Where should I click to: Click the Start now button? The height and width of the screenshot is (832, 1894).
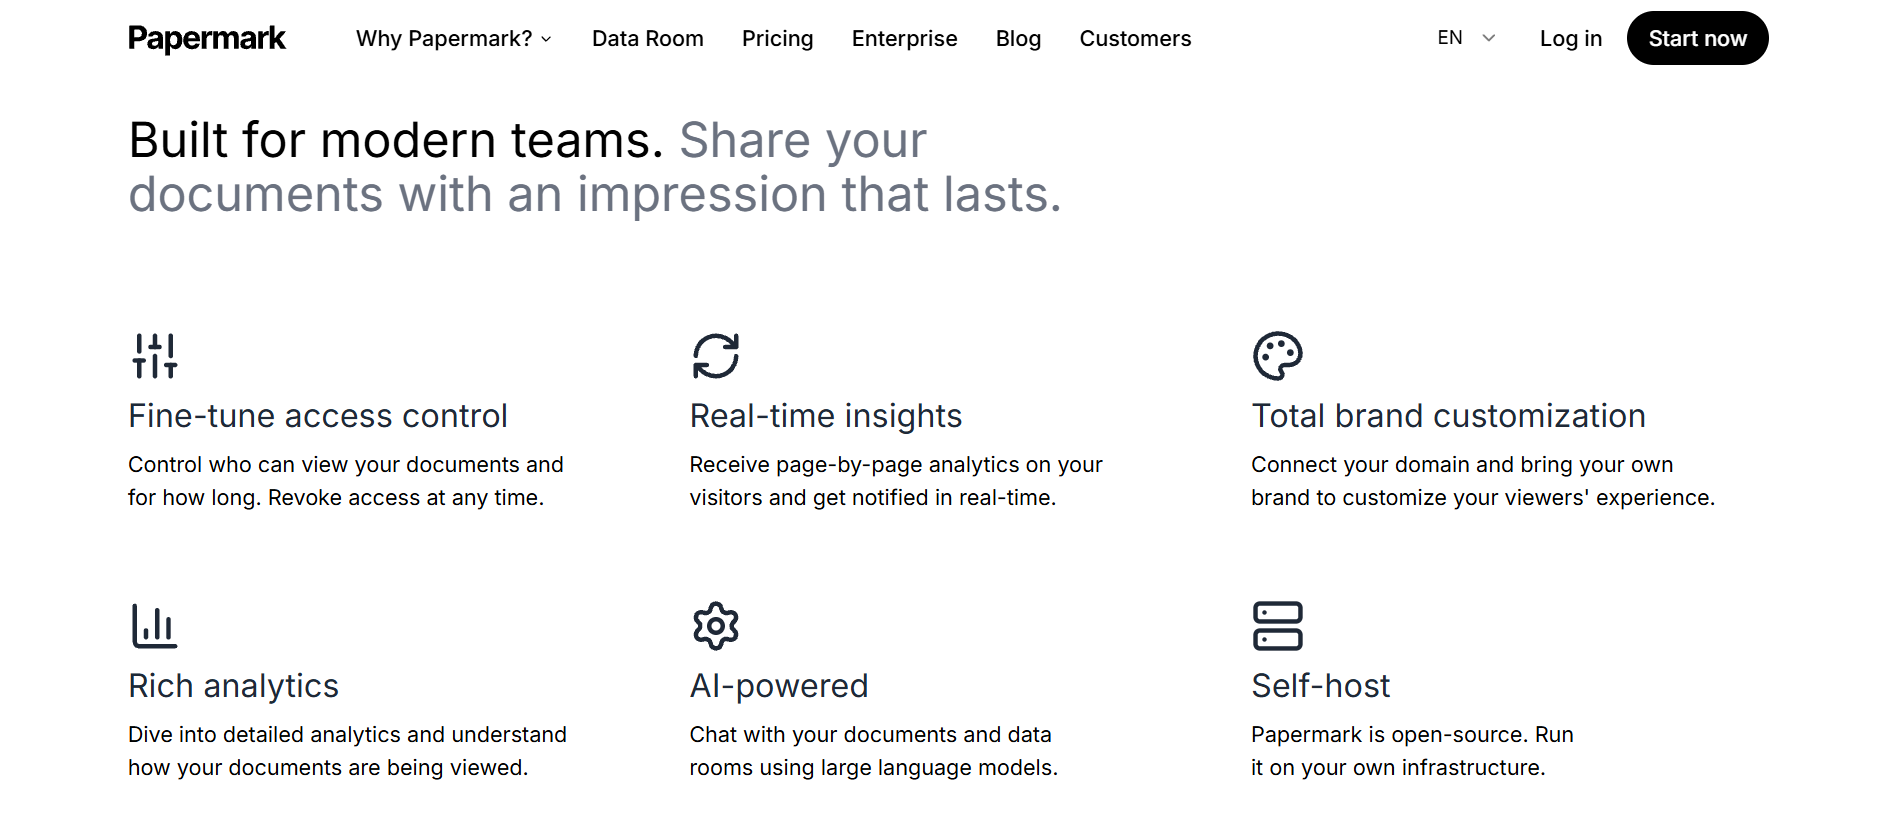tap(1697, 38)
